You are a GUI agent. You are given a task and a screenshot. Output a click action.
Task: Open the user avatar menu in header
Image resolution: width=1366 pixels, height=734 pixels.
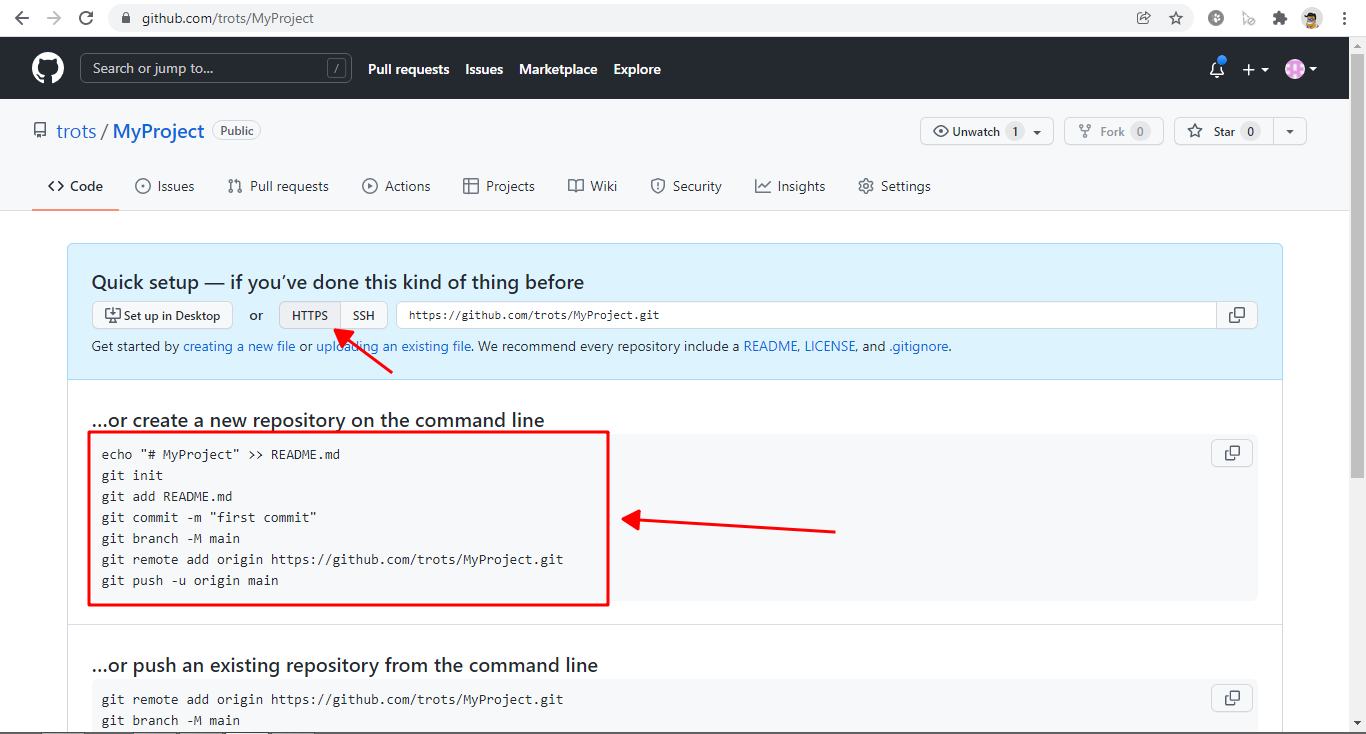[x=1301, y=69]
